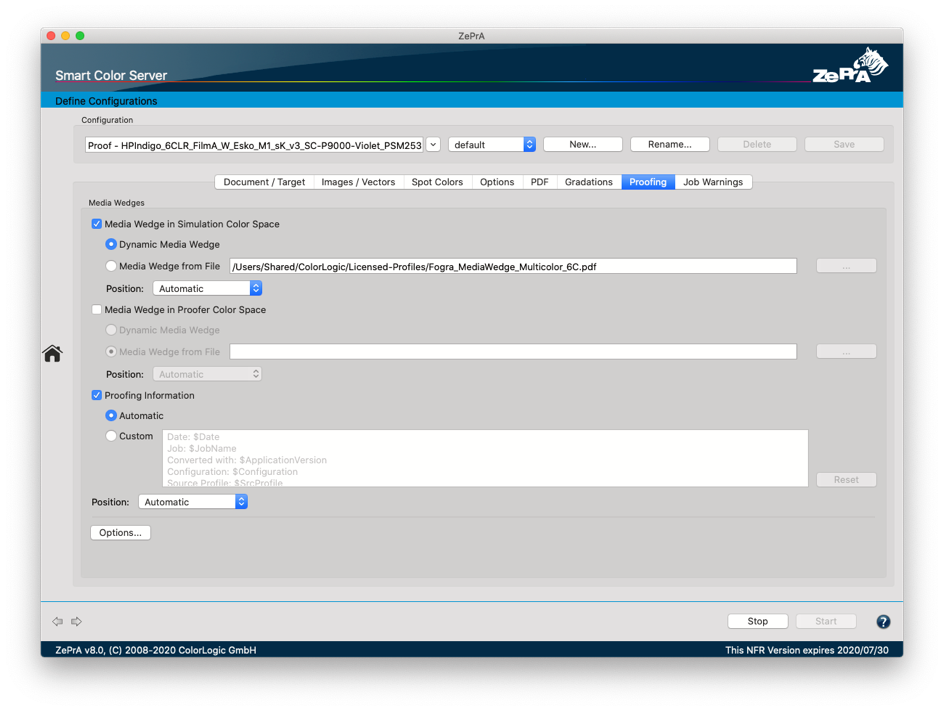Browse for simulation media wedge file
The width and height of the screenshot is (944, 711).
pyautogui.click(x=846, y=266)
